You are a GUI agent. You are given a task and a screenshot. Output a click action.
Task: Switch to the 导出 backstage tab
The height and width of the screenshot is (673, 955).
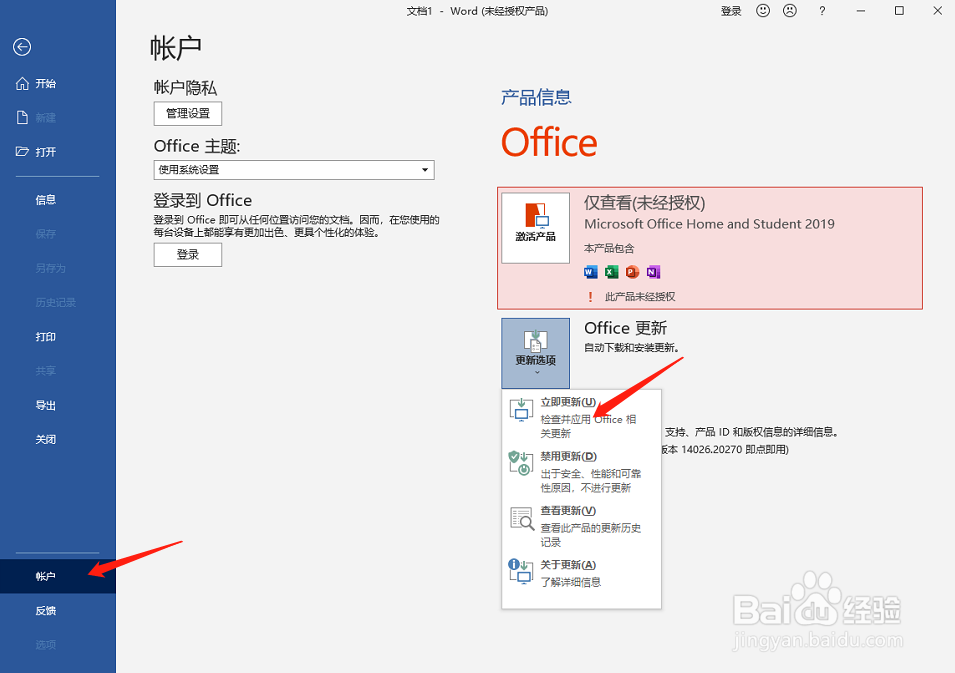[45, 404]
